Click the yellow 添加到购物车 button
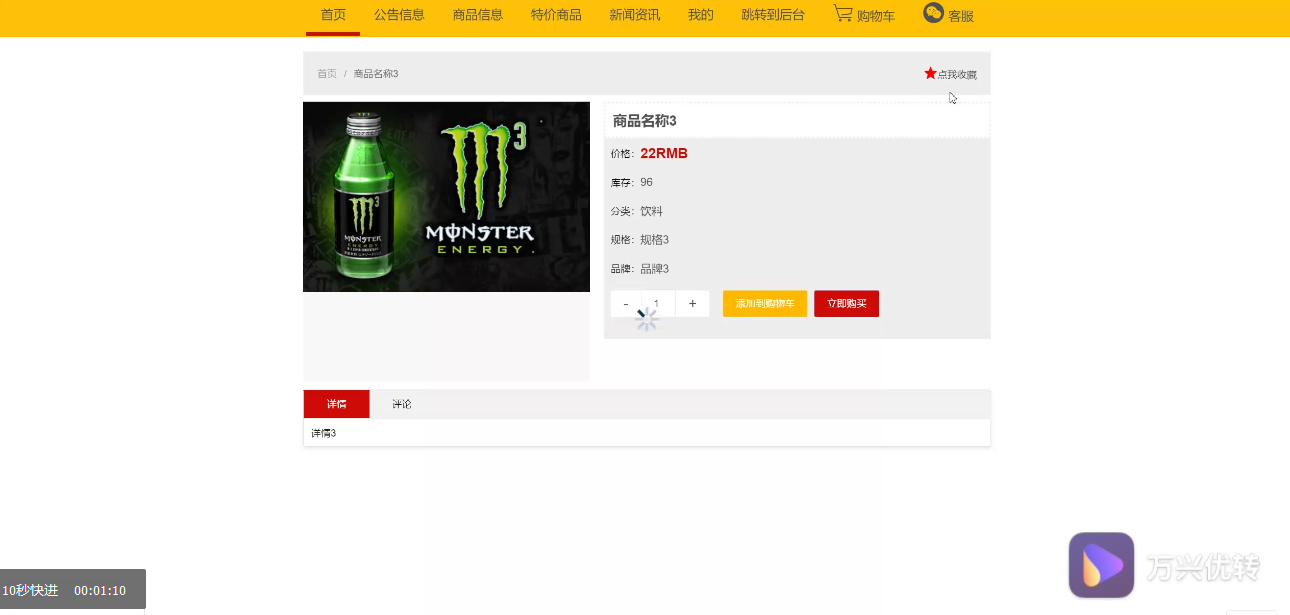The width and height of the screenshot is (1290, 615). tap(765, 304)
